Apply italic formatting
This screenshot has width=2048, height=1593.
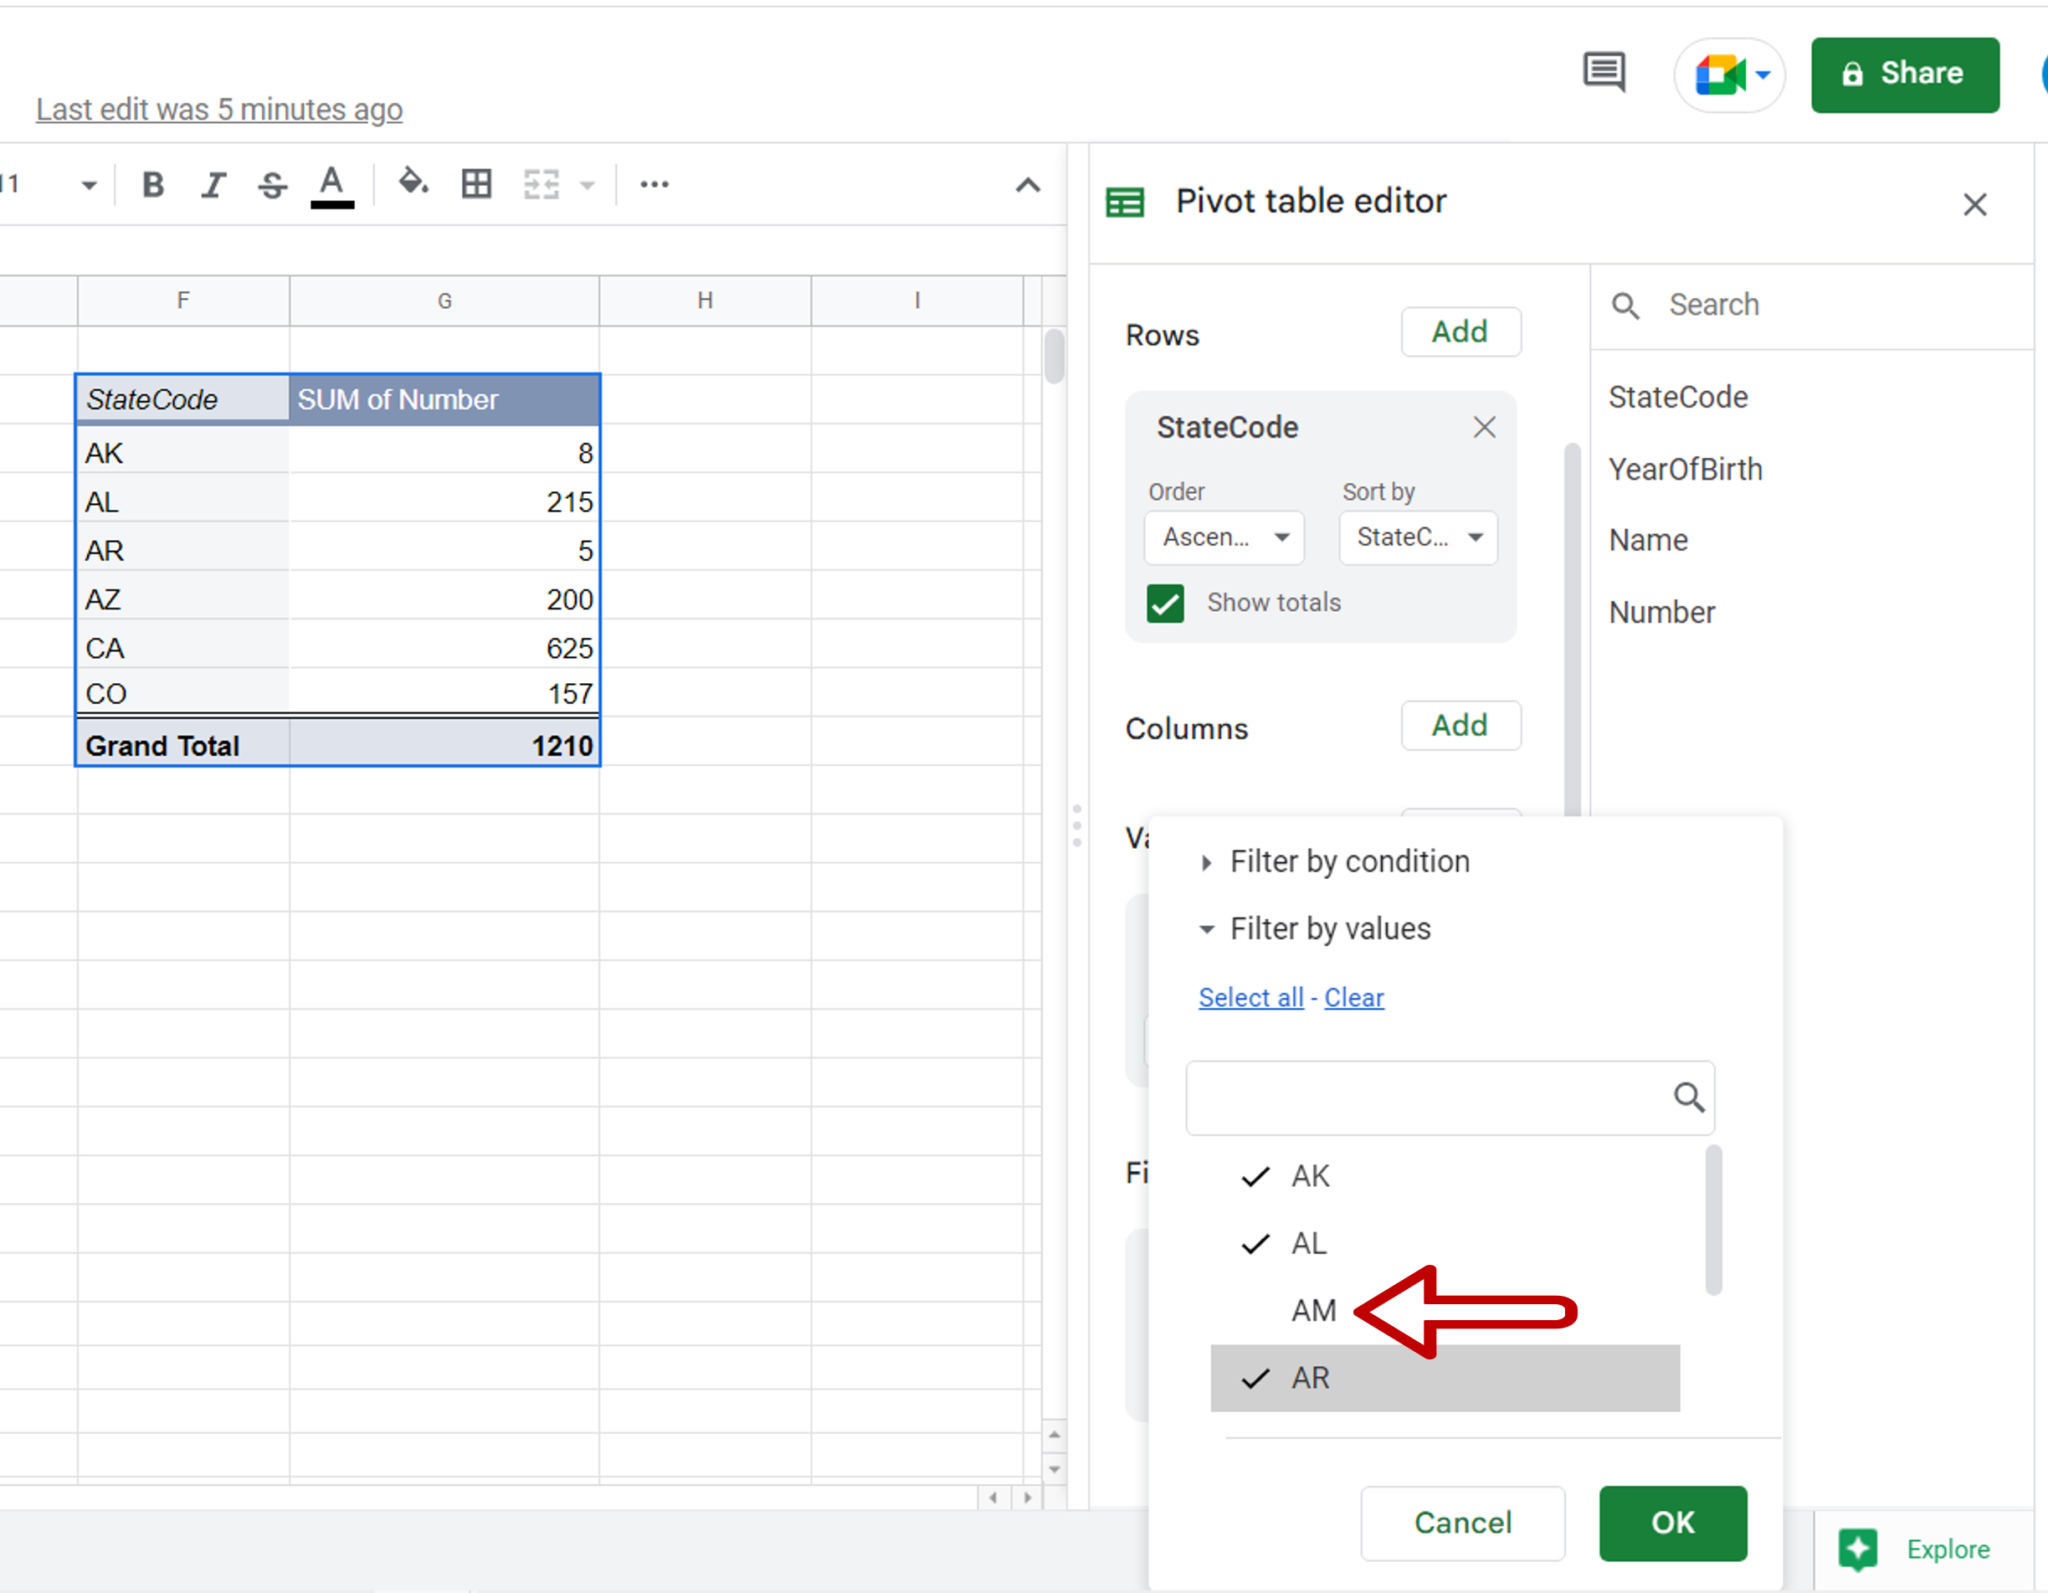coord(212,184)
